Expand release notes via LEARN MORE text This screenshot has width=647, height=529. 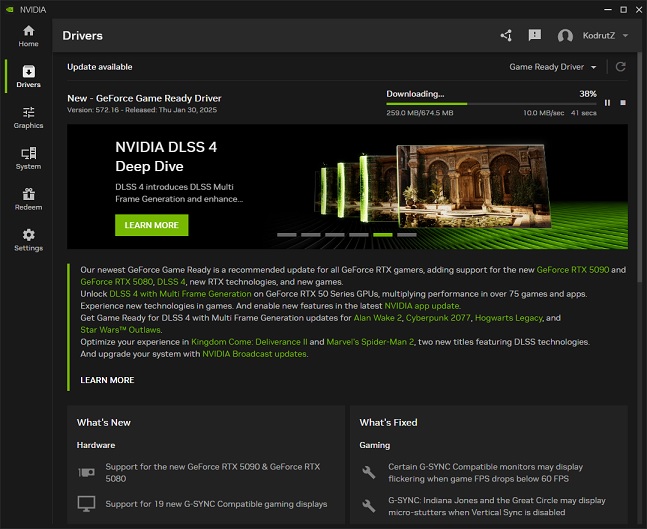pos(107,380)
